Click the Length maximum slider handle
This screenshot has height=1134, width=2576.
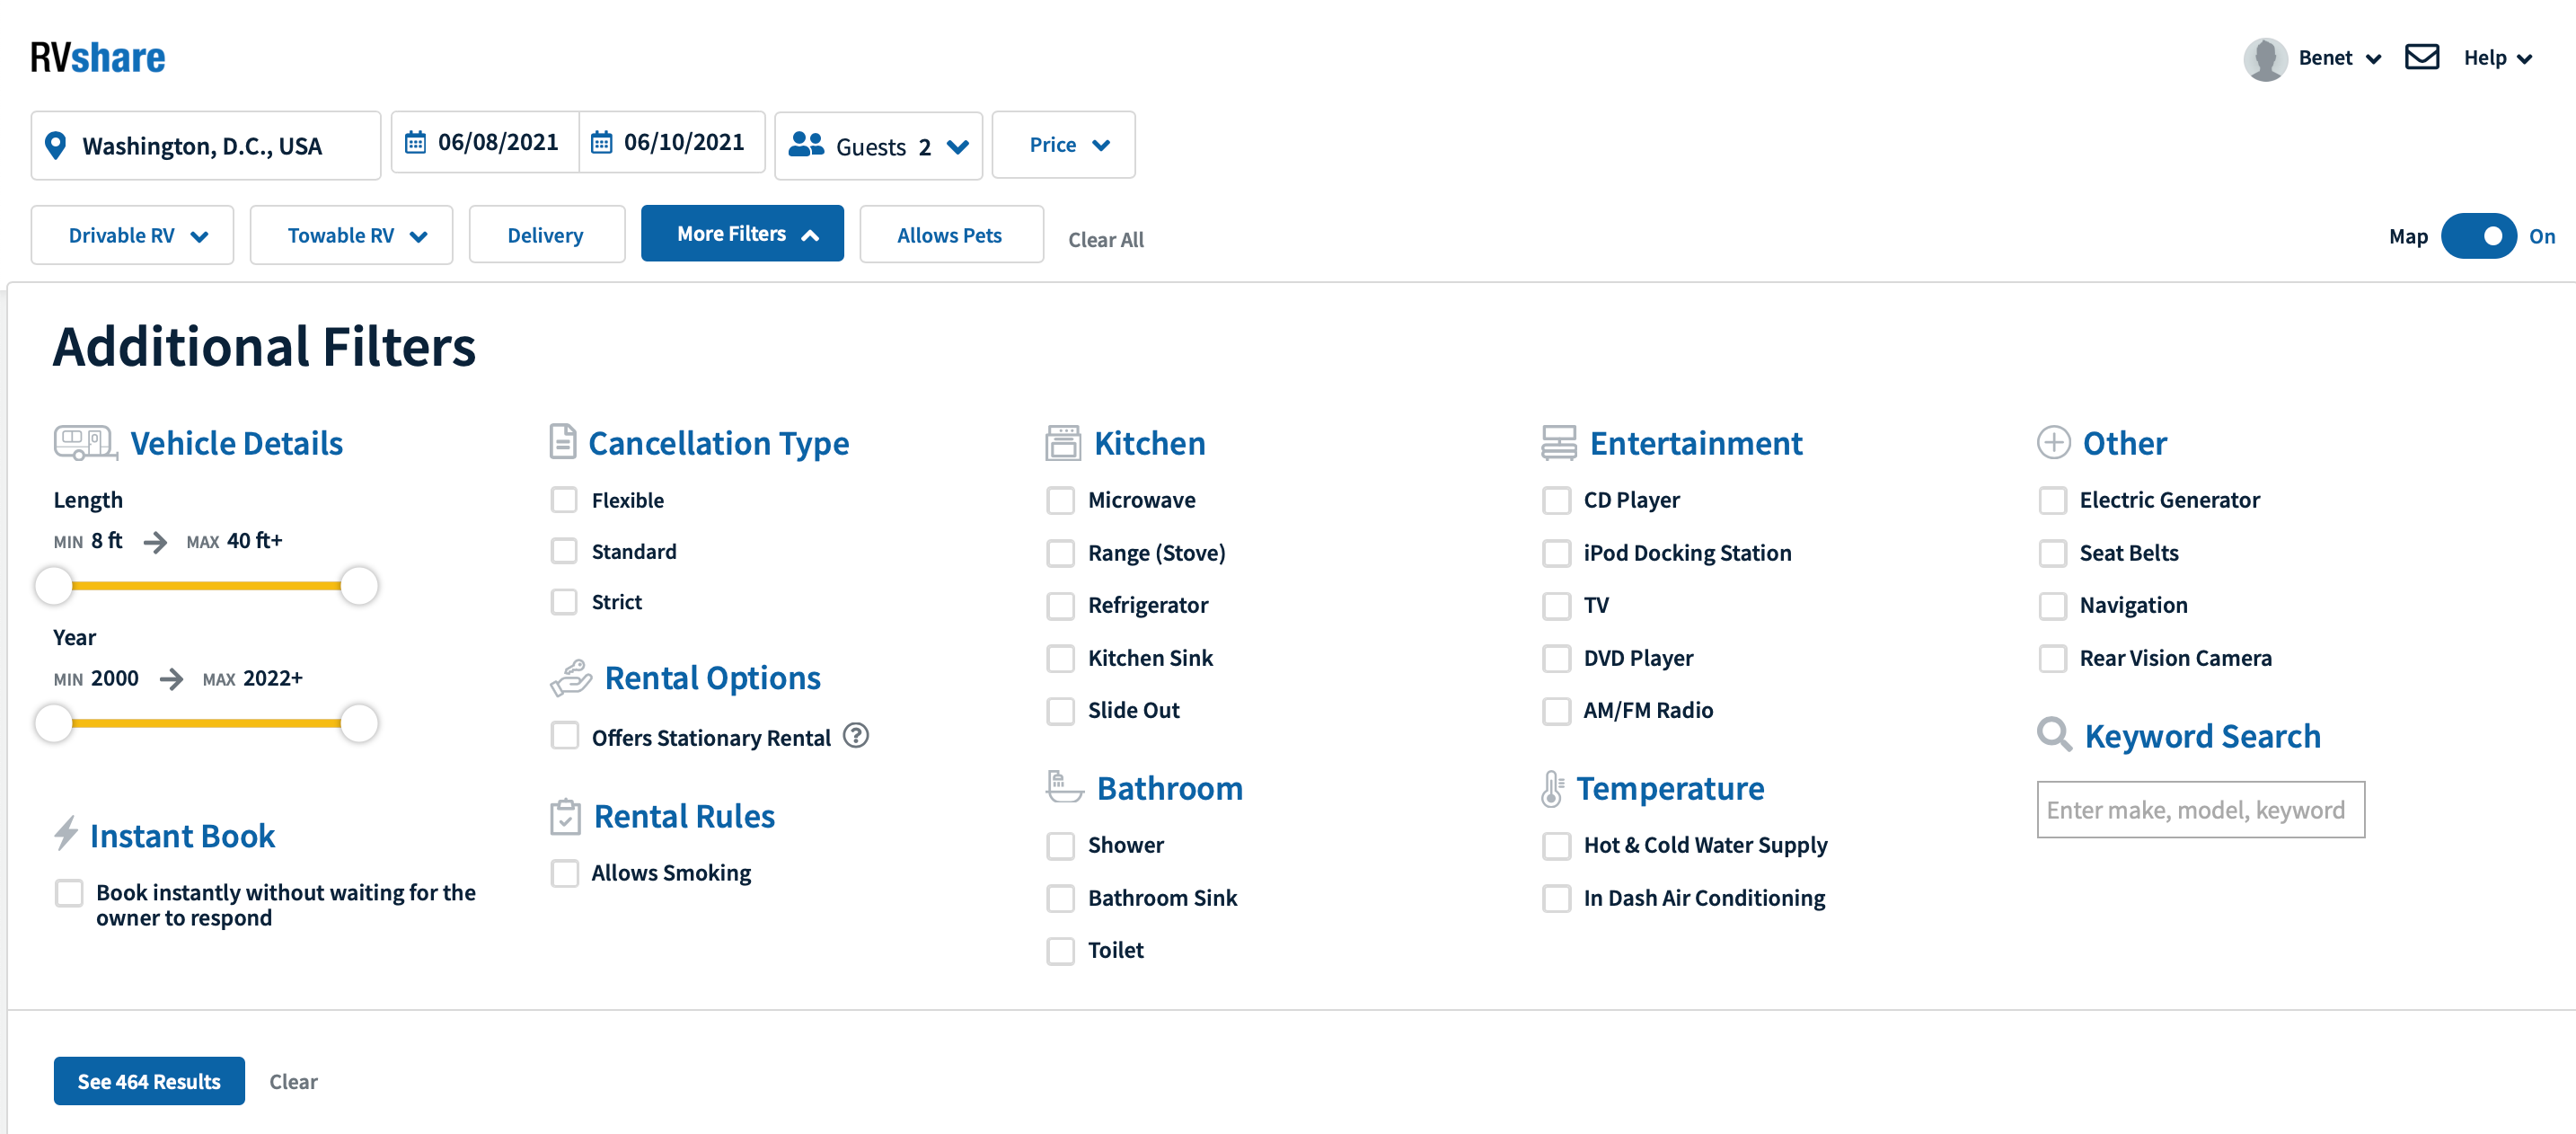pos(358,586)
